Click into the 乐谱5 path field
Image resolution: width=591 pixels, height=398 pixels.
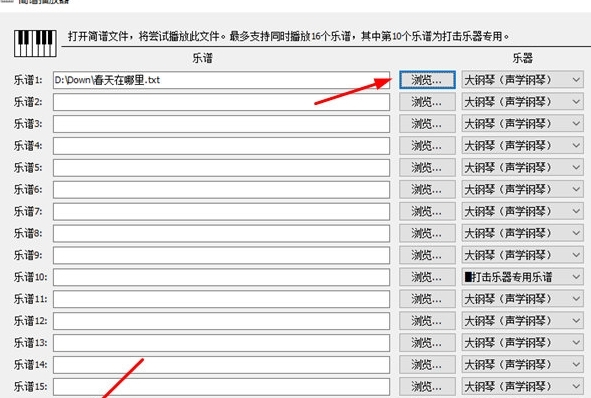pos(221,167)
